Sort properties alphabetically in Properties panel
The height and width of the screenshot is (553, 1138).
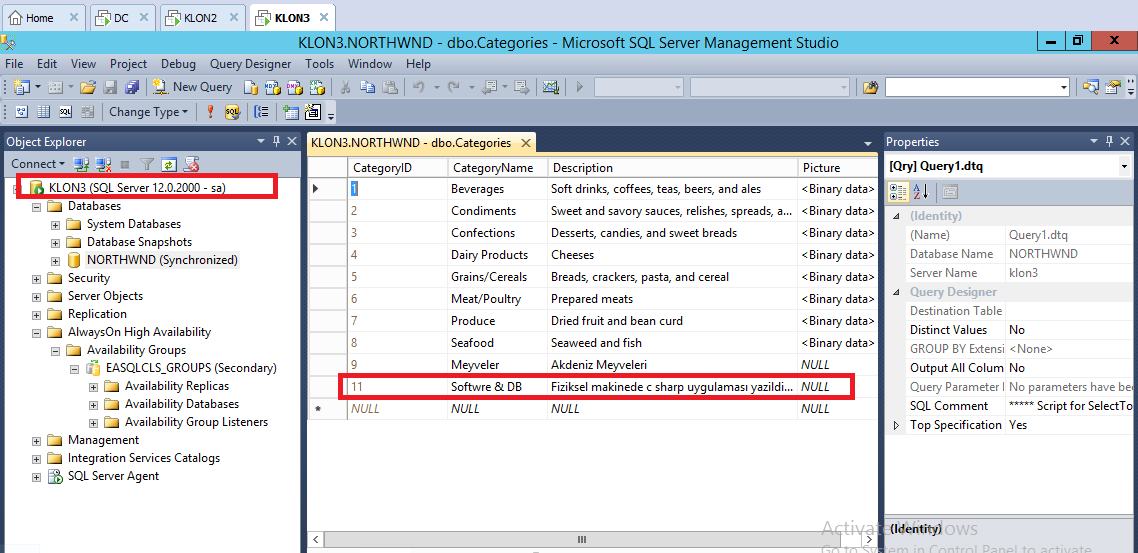pyautogui.click(x=922, y=192)
